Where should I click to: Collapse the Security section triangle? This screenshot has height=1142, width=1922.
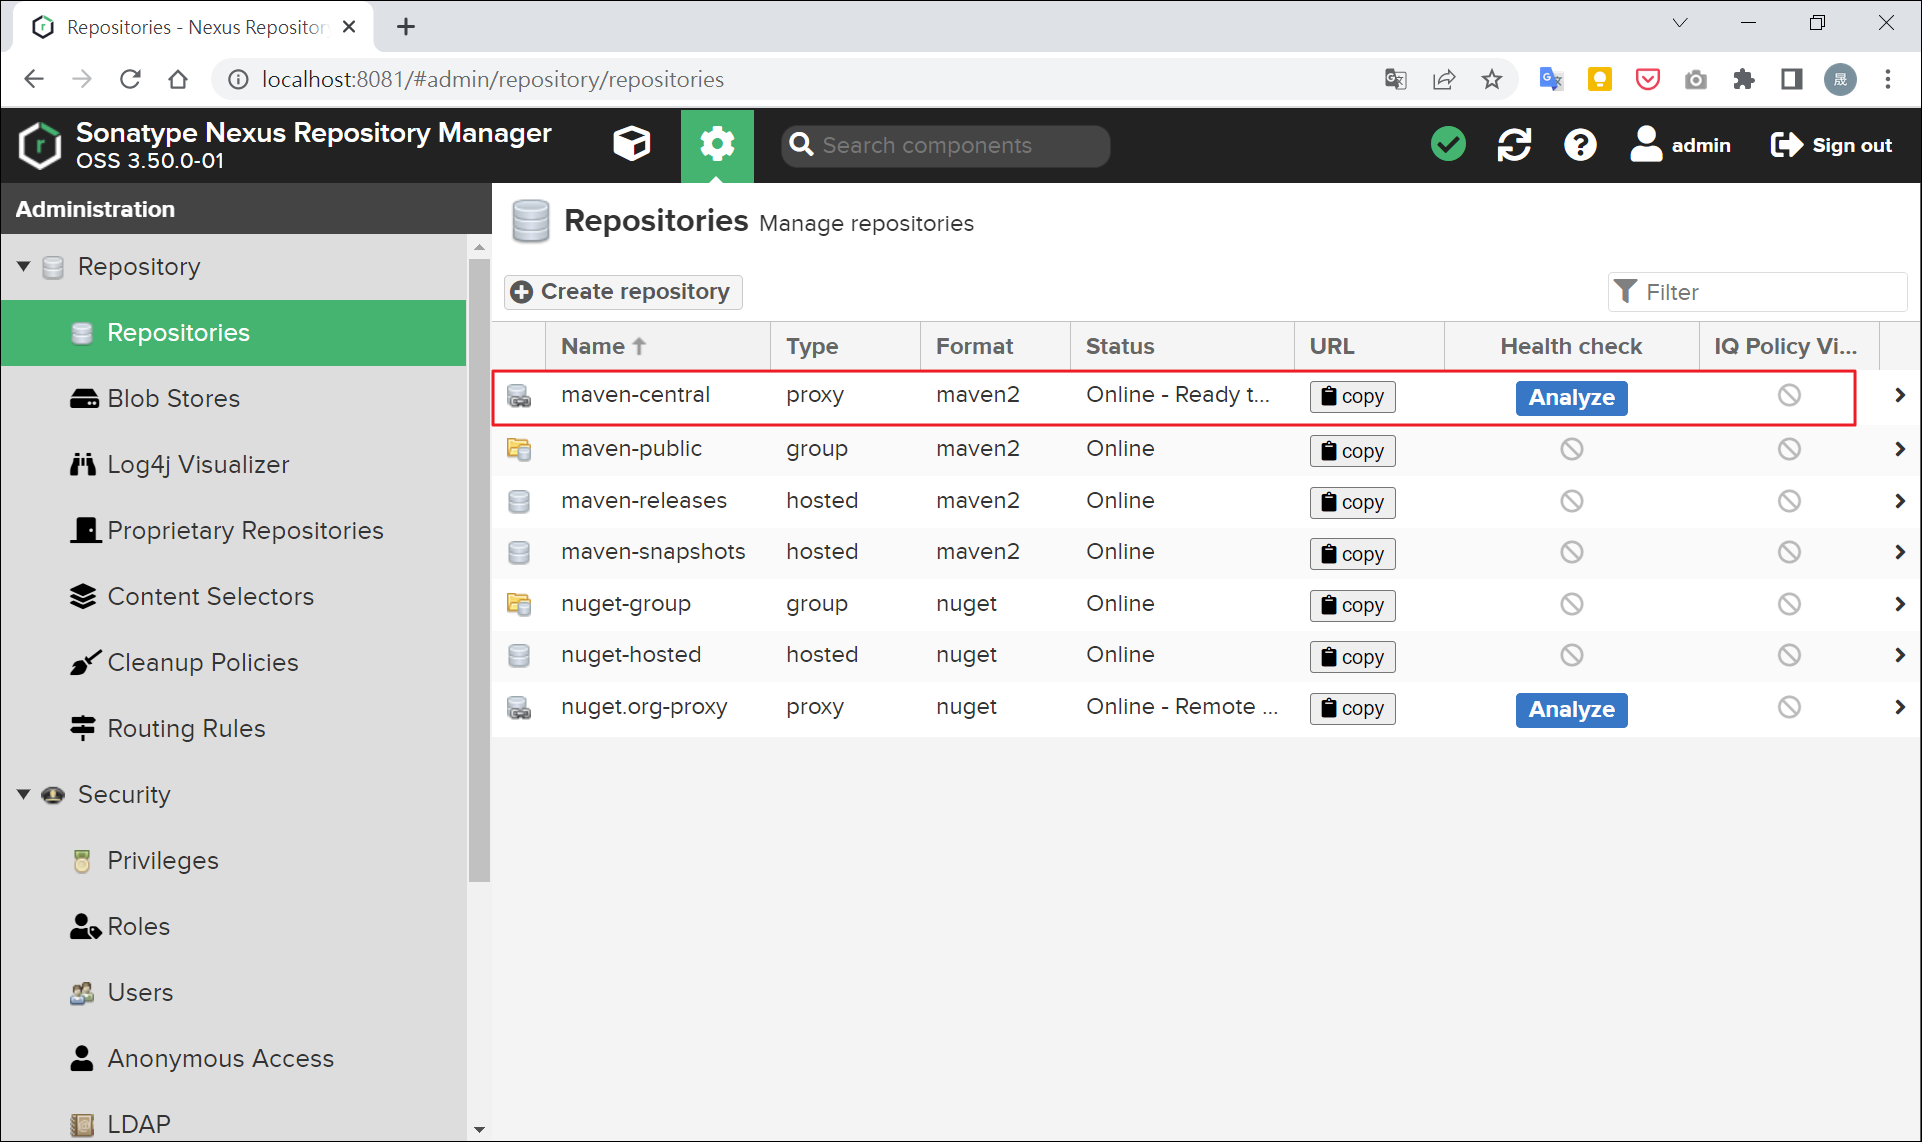[23, 793]
